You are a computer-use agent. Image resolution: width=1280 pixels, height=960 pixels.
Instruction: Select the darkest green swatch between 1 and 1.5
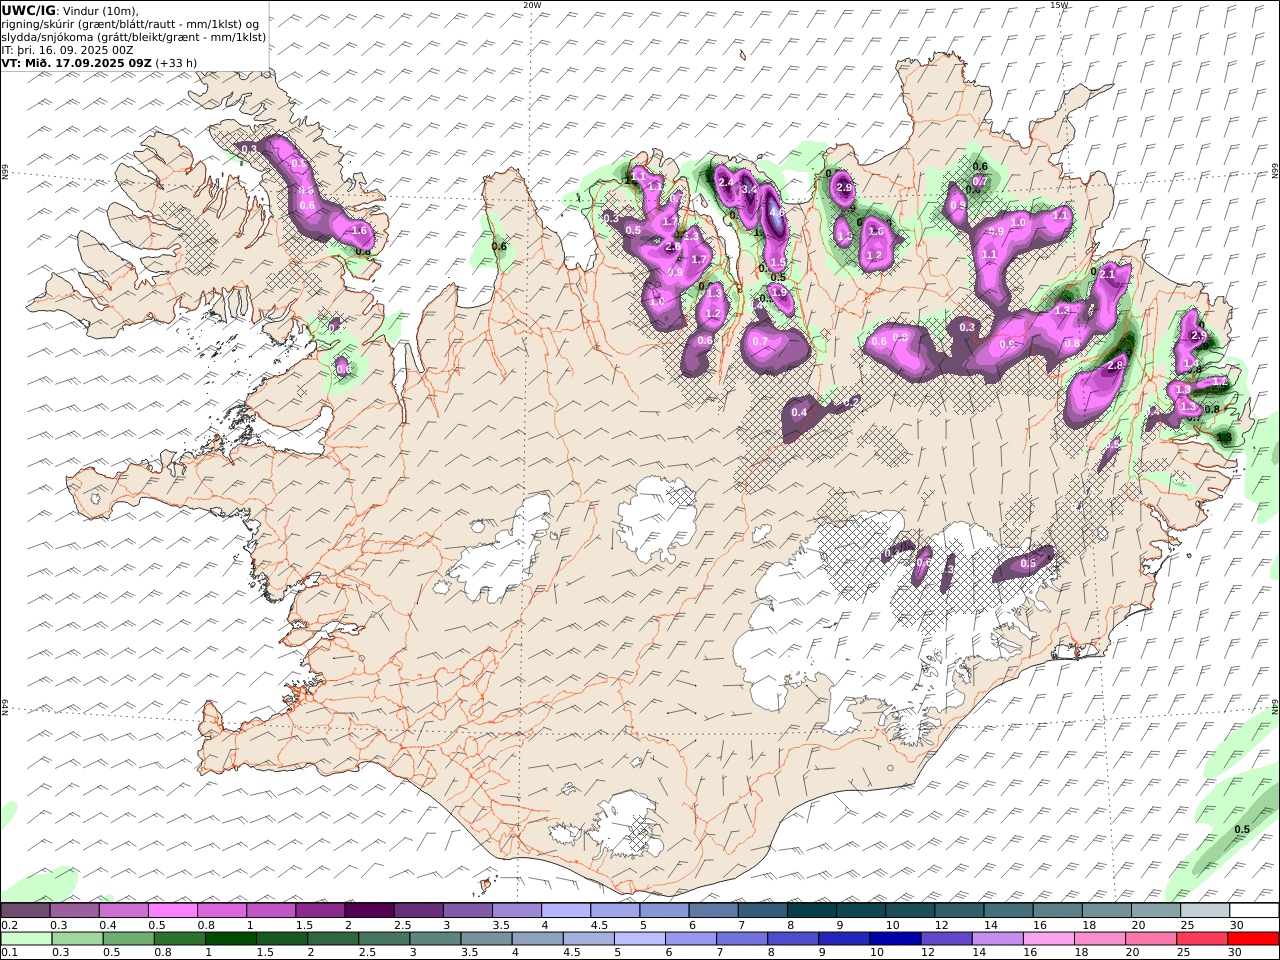click(231, 939)
